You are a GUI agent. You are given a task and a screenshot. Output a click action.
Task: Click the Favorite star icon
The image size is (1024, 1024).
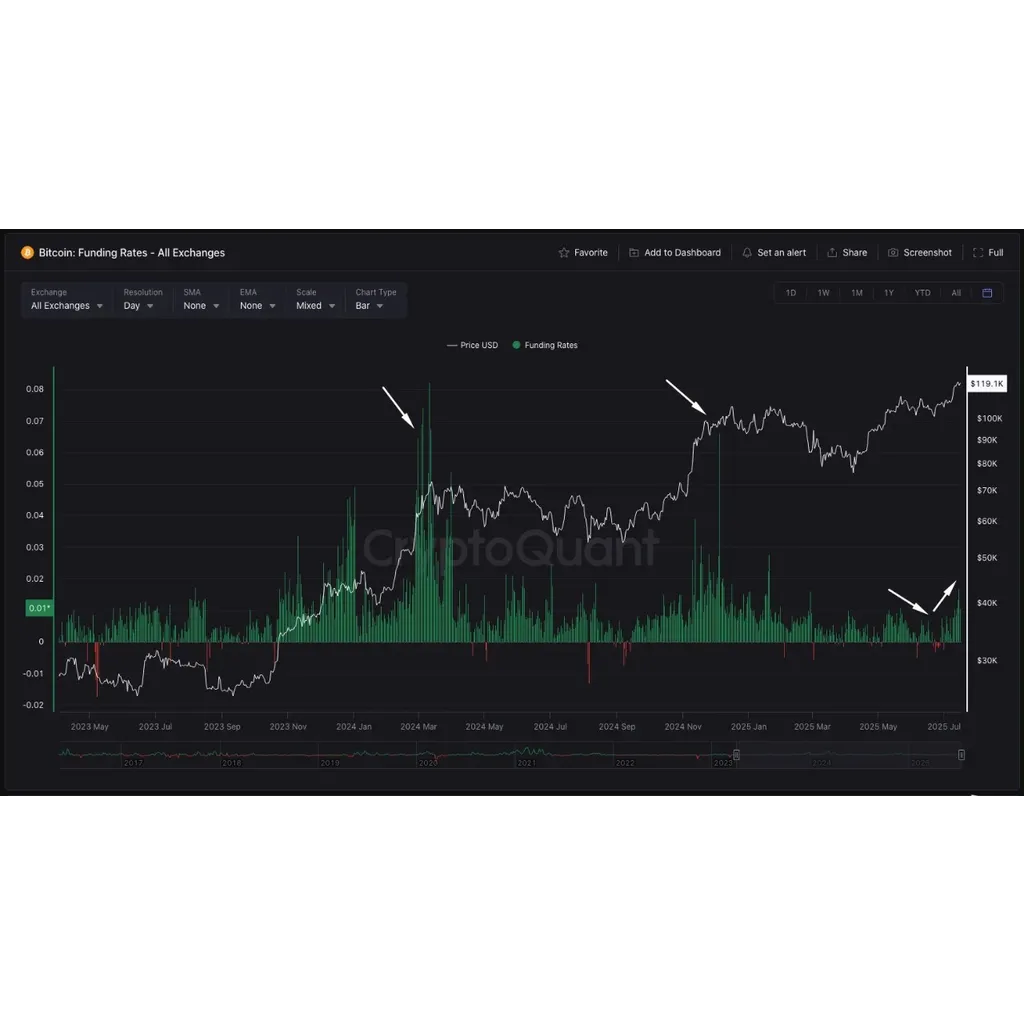click(x=564, y=253)
